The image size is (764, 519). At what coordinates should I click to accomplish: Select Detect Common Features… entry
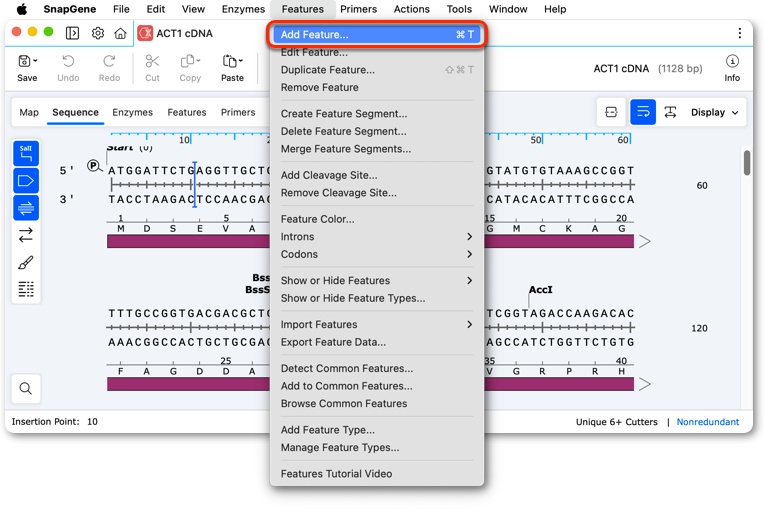click(377, 368)
